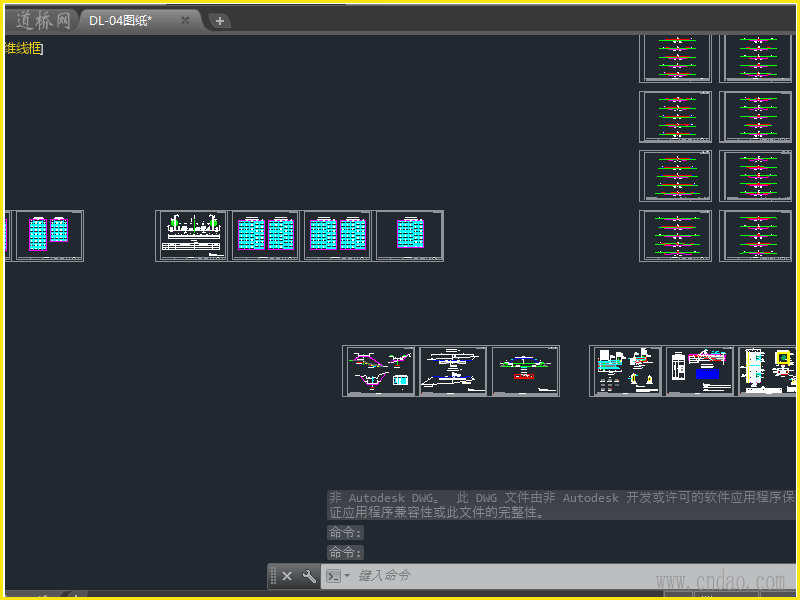This screenshot has height=600, width=800.
Task: Switch to the DL-04图纸 drawing tab
Action: [x=120, y=20]
